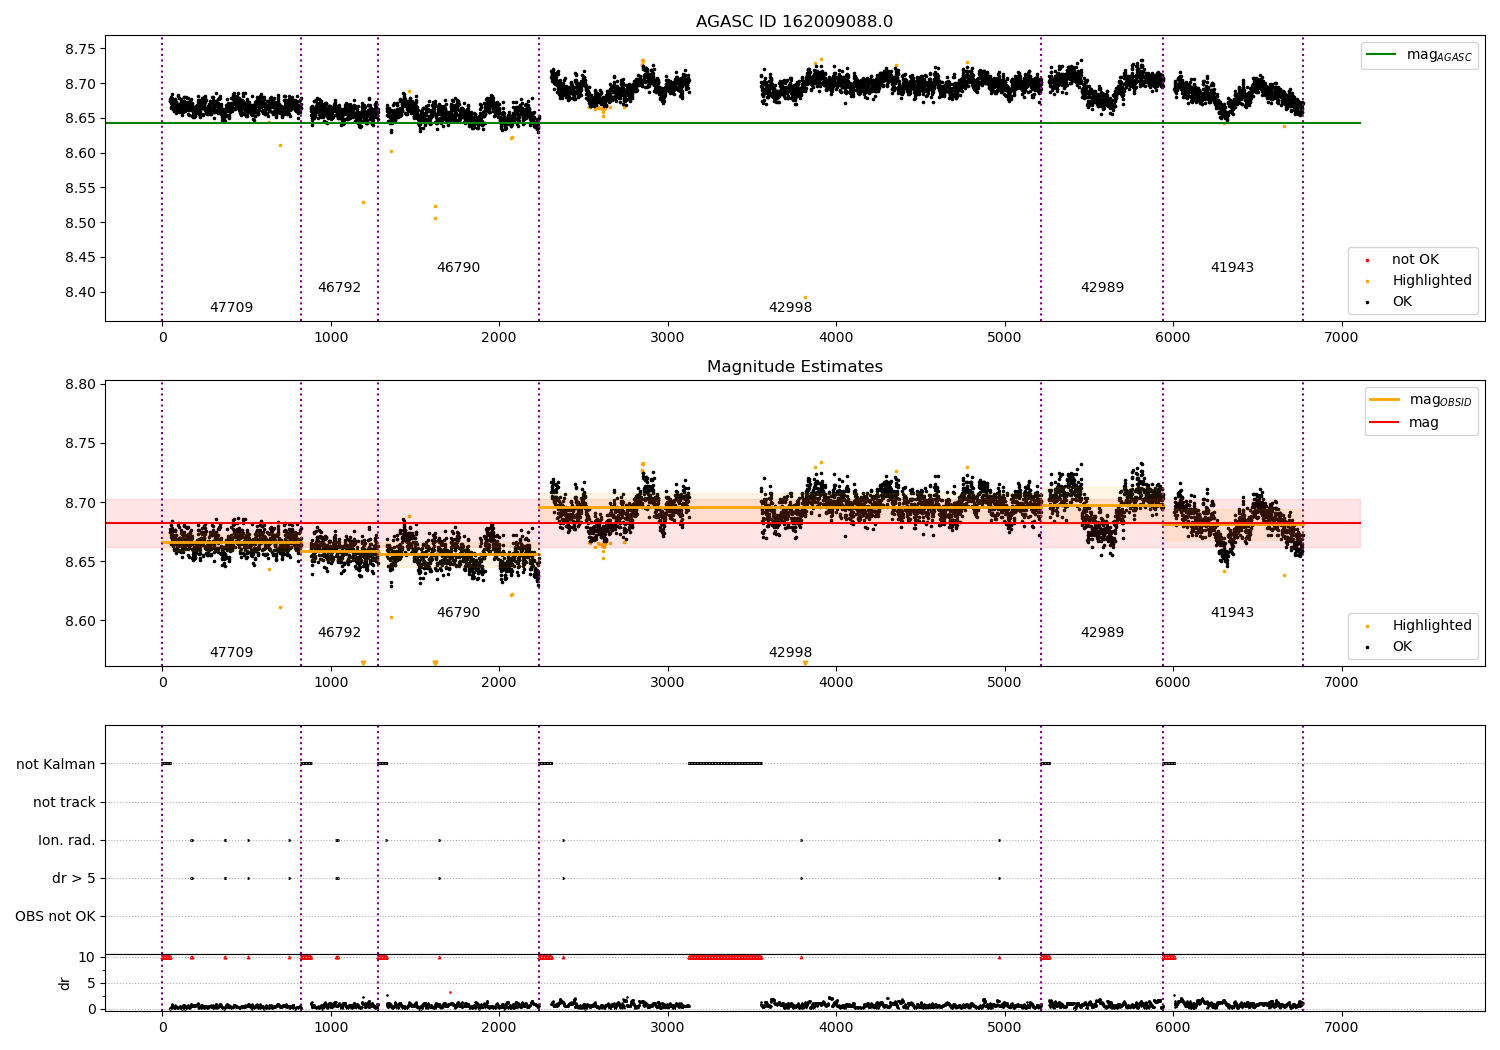The width and height of the screenshot is (1500, 1050).
Task: Click the 8.75 y-tick of the top plot
Action: pos(79,49)
